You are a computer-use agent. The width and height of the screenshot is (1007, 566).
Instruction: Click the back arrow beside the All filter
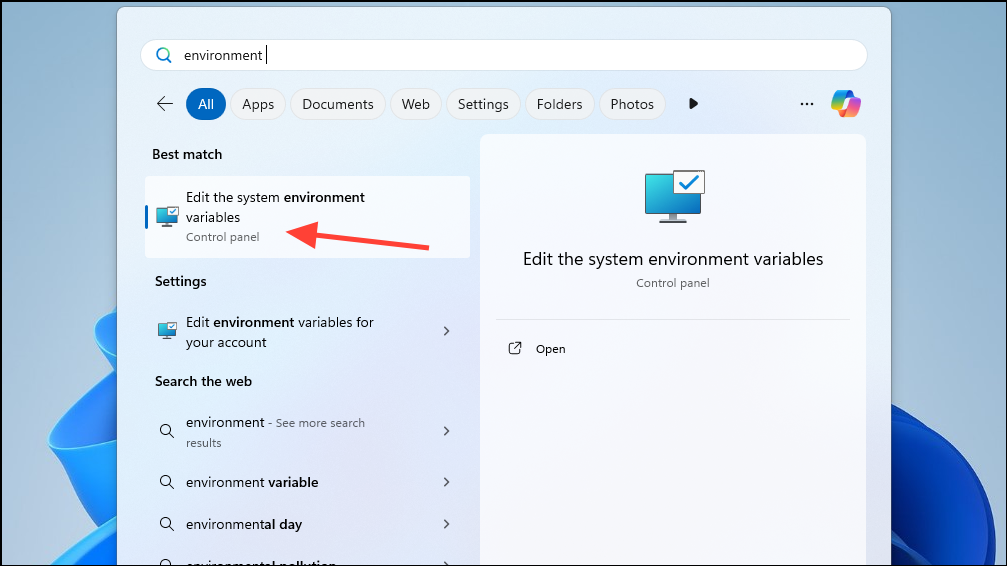pyautogui.click(x=165, y=103)
